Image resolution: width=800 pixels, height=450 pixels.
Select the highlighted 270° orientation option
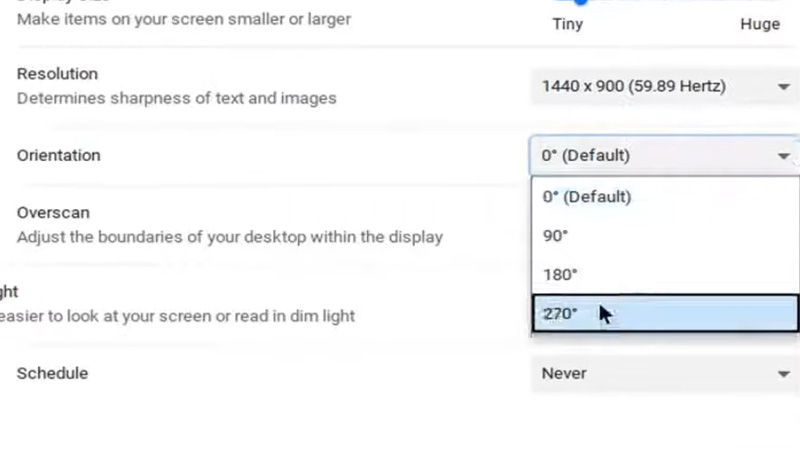(x=665, y=313)
